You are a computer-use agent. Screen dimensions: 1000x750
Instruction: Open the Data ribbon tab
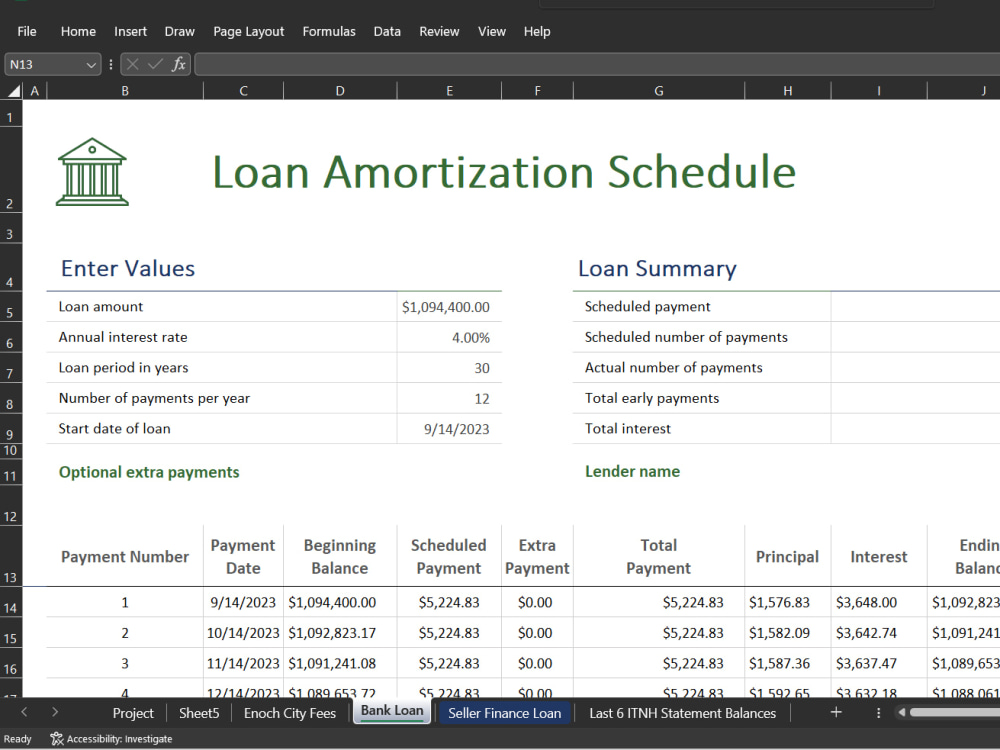pos(387,31)
